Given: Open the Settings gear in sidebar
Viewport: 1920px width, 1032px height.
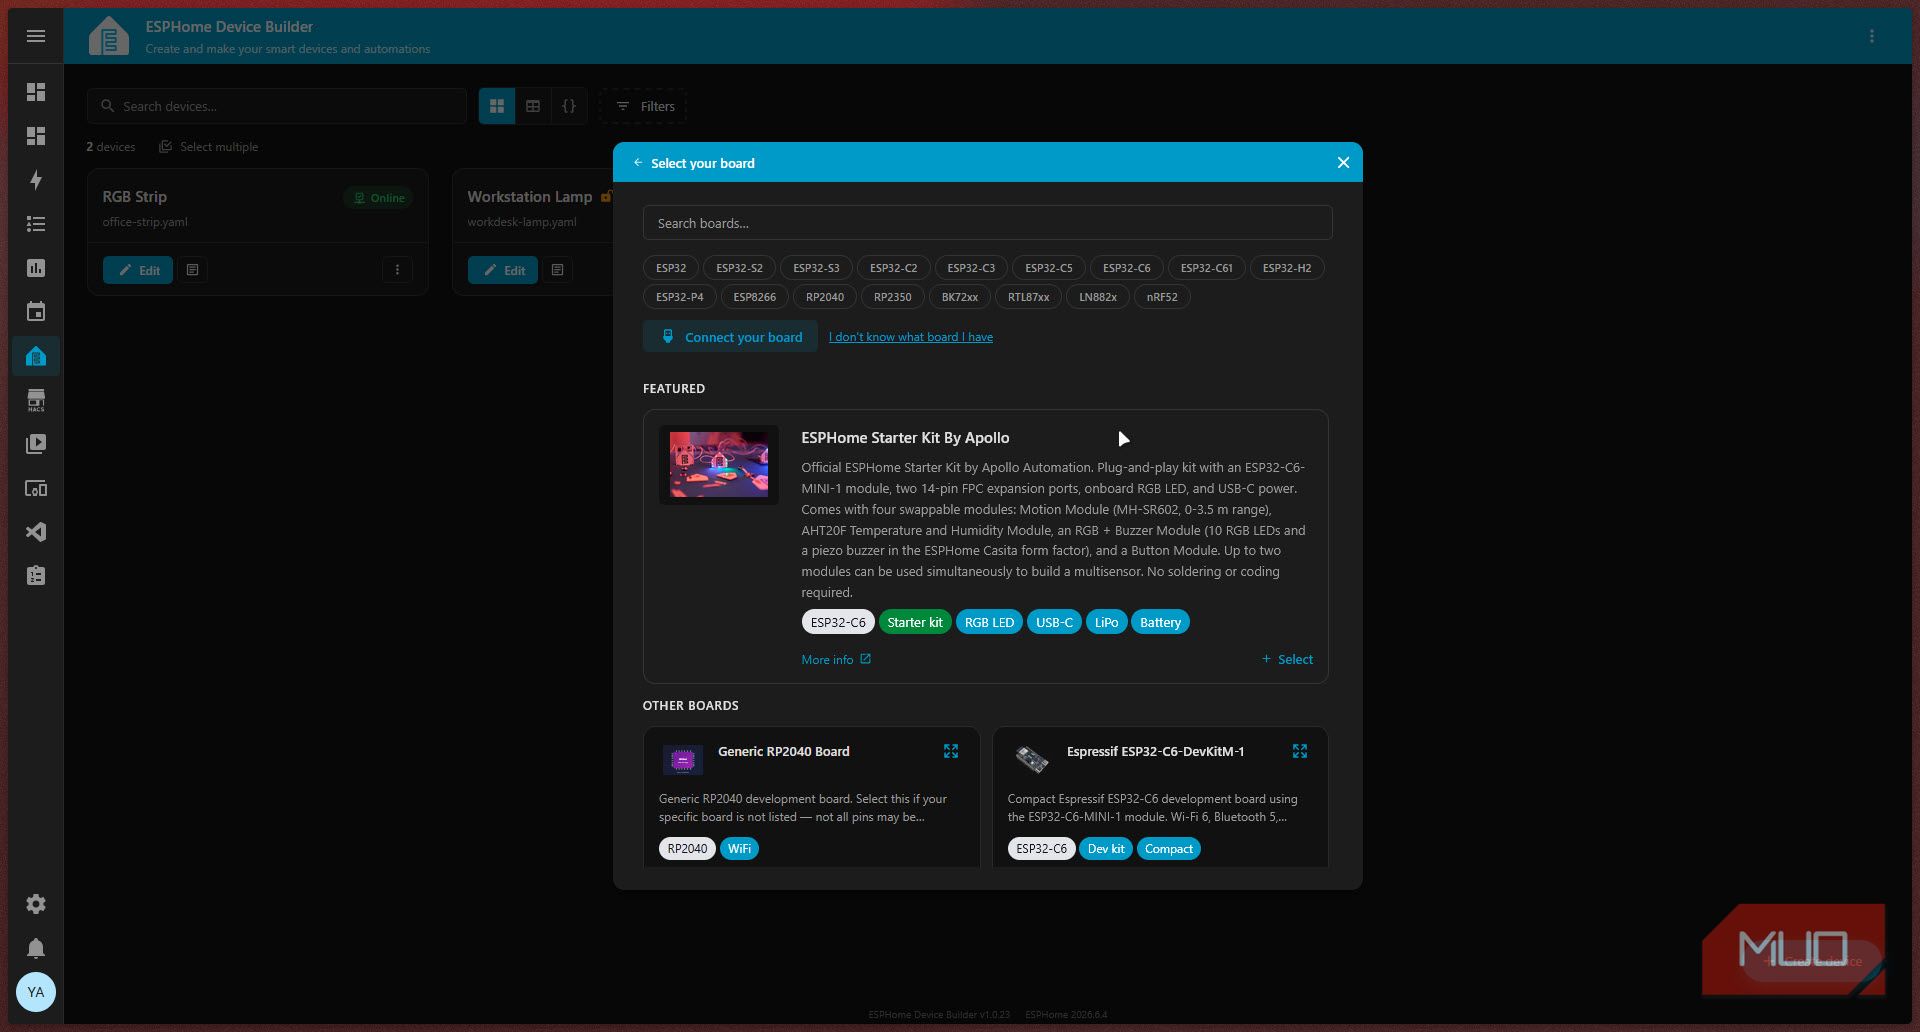Looking at the screenshot, I should pos(36,904).
